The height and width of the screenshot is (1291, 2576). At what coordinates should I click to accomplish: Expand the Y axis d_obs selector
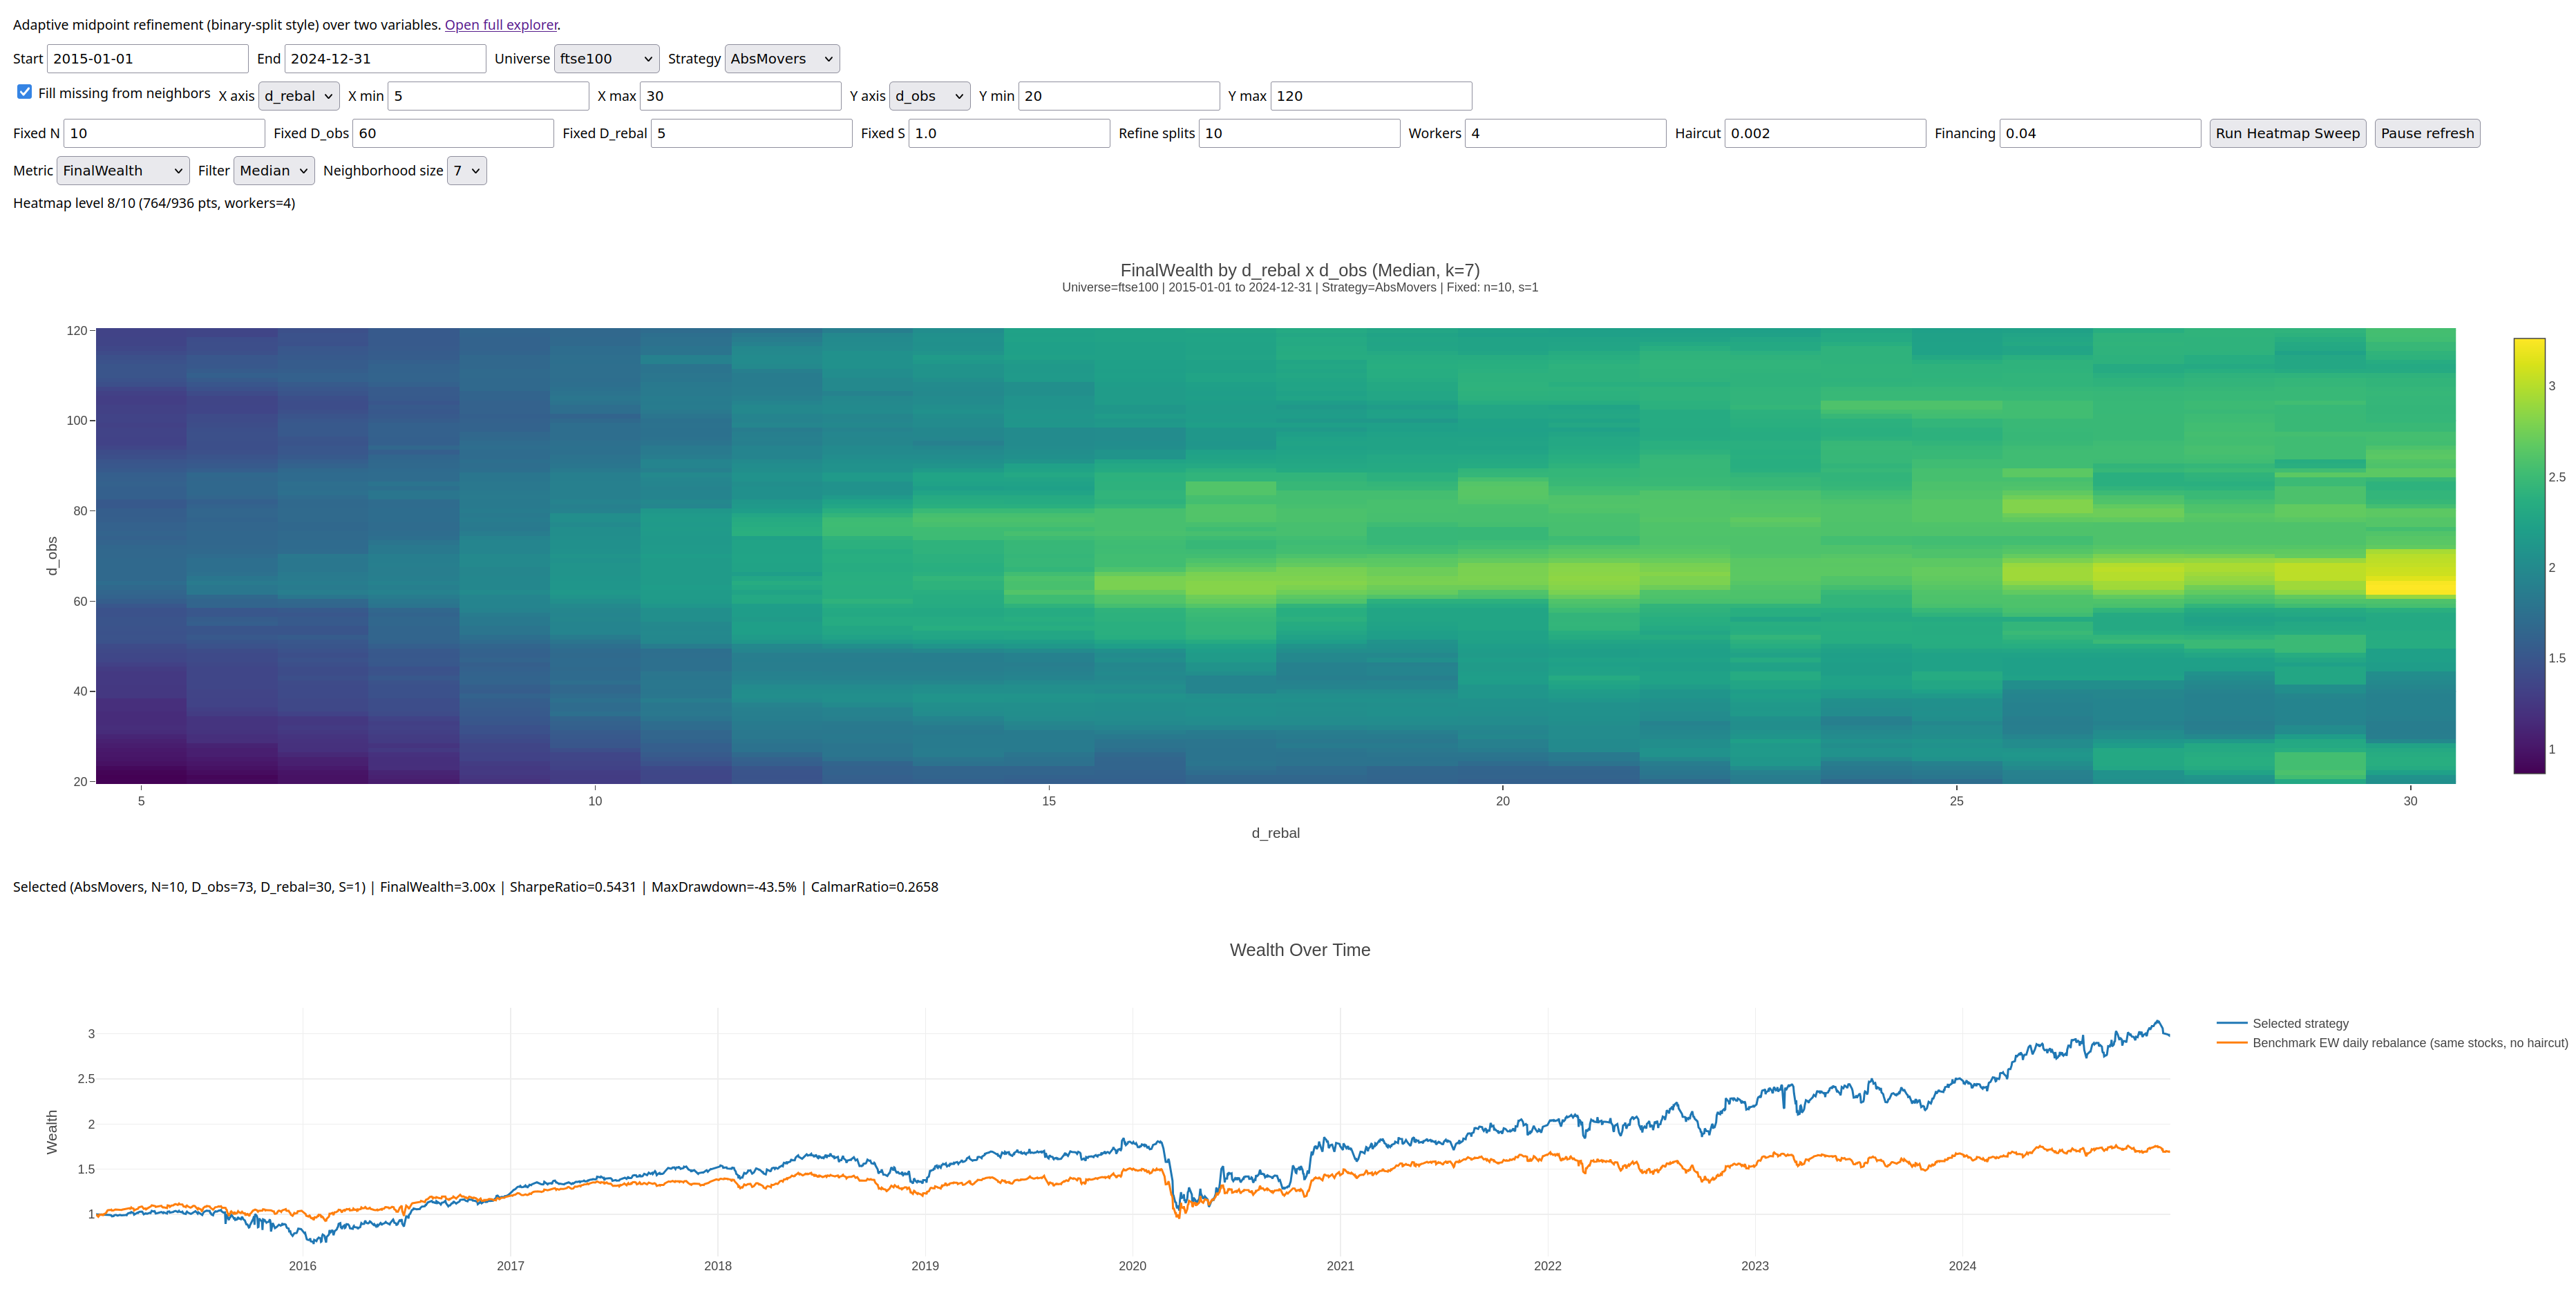pos(929,96)
